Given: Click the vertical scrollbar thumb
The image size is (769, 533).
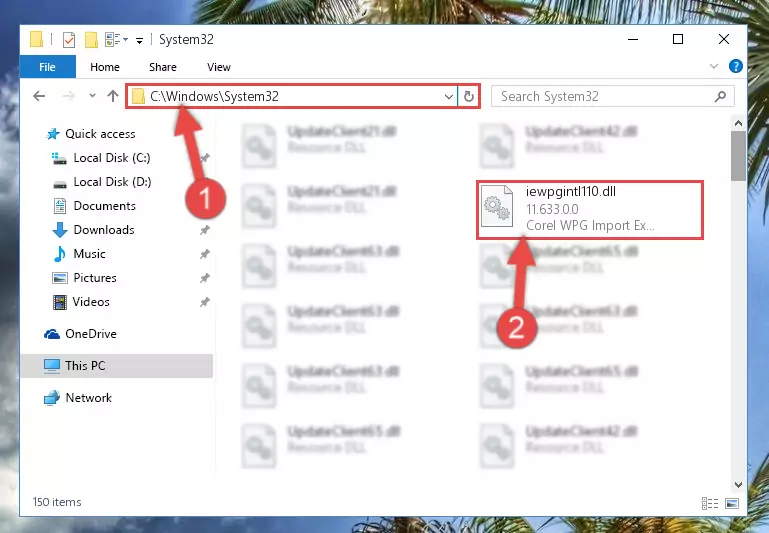Looking at the screenshot, I should pos(738,156).
